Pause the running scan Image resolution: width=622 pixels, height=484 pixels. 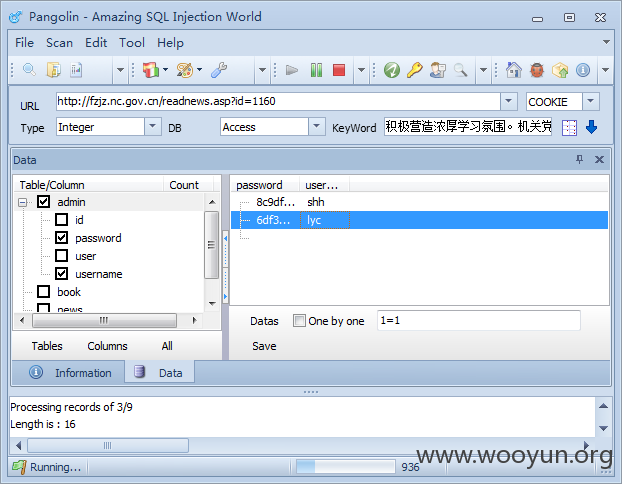click(x=316, y=70)
